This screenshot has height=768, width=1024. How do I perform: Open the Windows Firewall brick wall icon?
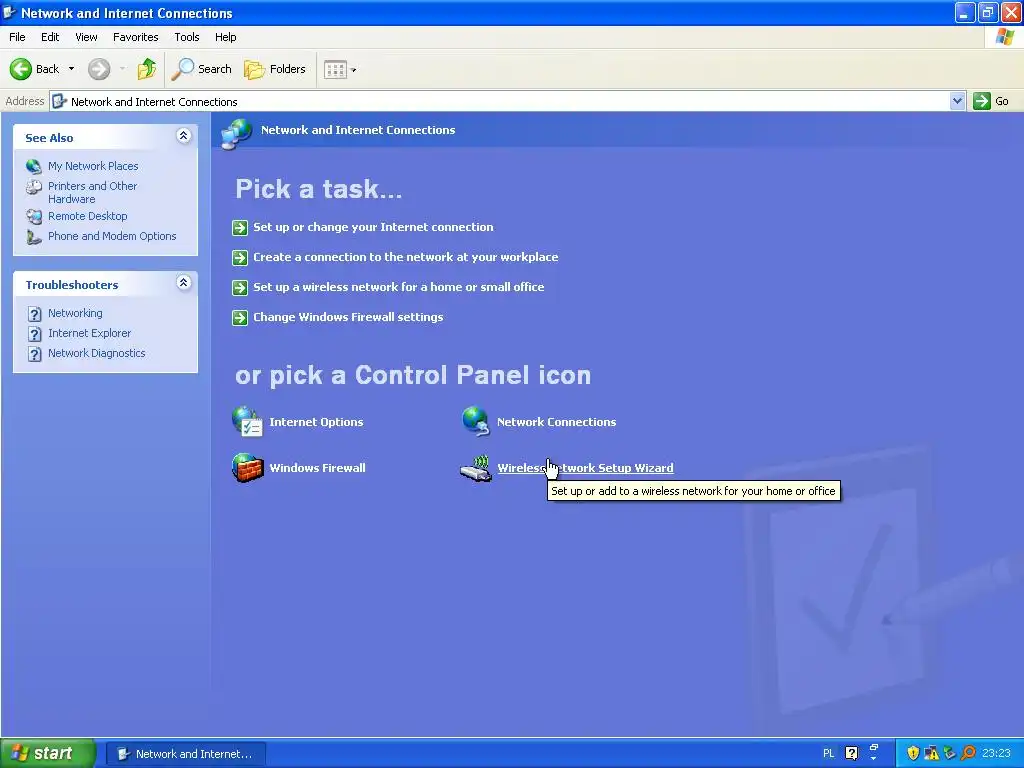click(x=248, y=468)
